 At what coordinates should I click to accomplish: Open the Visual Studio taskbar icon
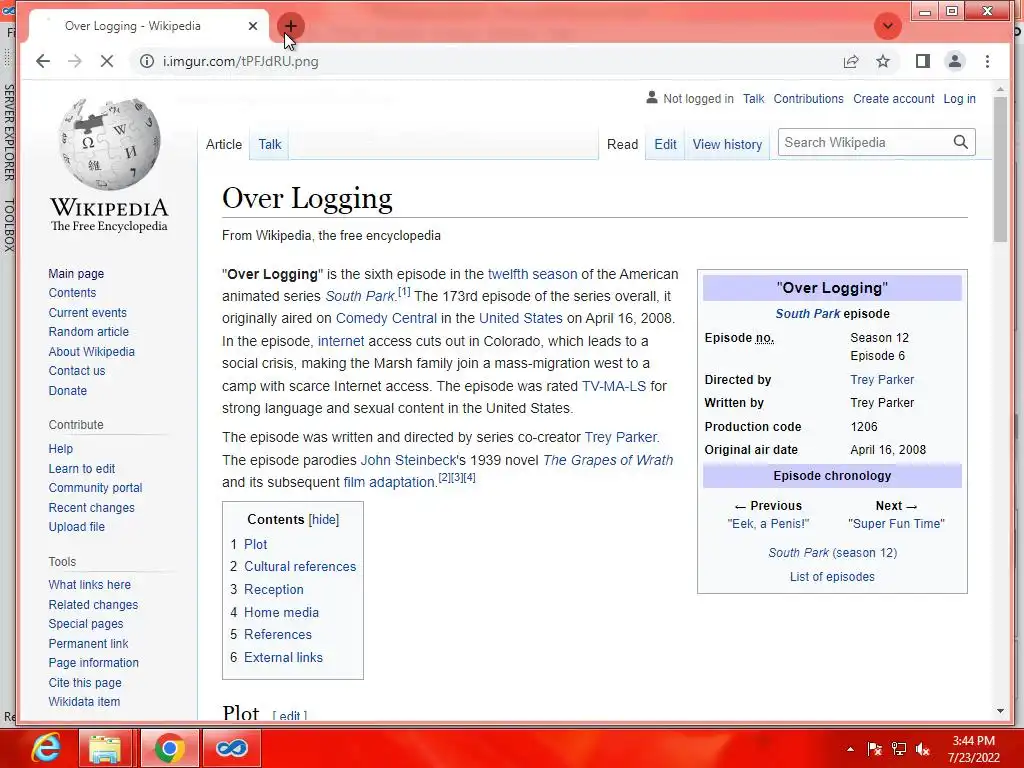pos(232,748)
